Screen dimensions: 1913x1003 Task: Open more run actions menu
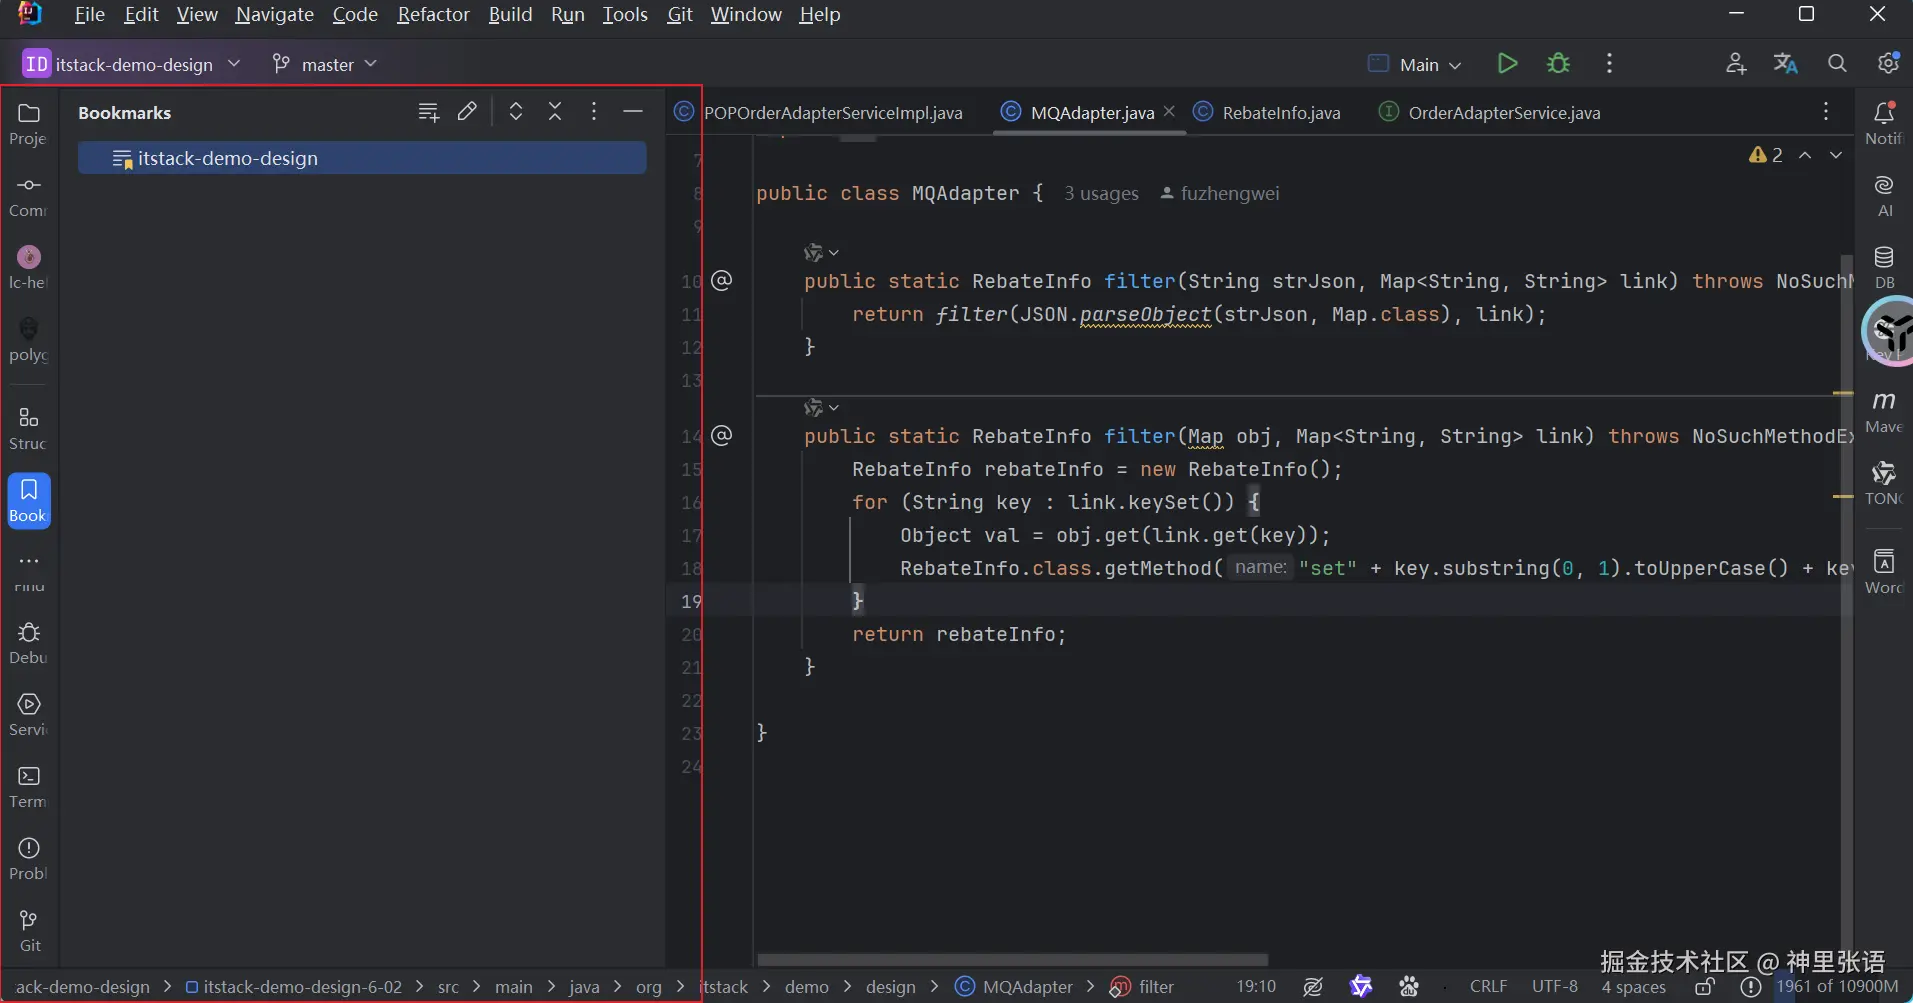coord(1609,64)
